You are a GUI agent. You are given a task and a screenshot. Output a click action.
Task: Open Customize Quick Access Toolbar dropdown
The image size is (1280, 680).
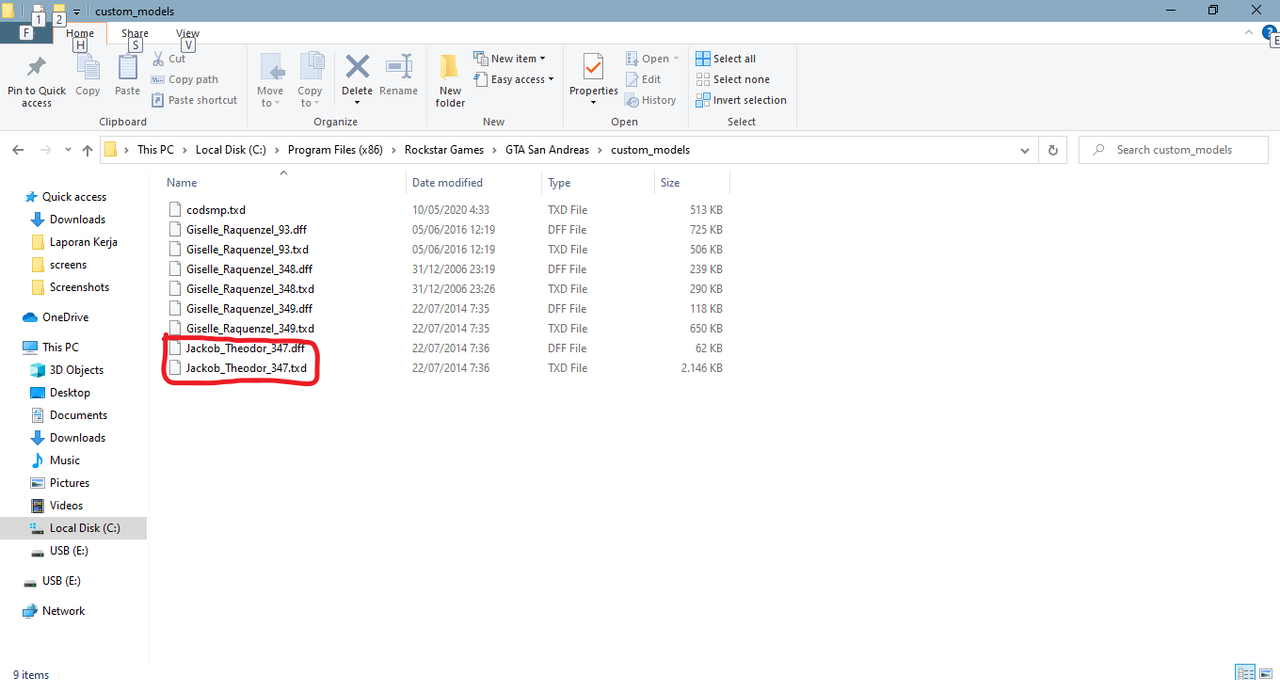pyautogui.click(x=76, y=11)
